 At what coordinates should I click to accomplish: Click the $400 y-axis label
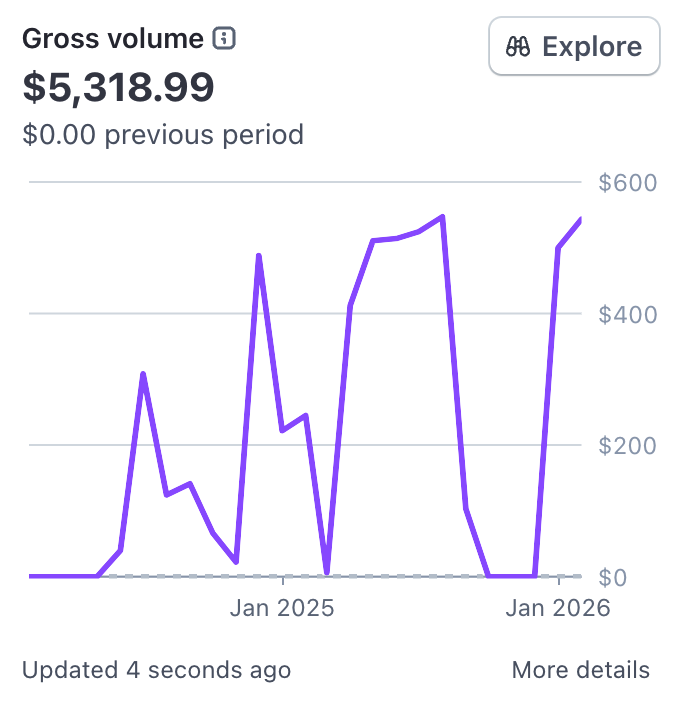click(x=627, y=314)
